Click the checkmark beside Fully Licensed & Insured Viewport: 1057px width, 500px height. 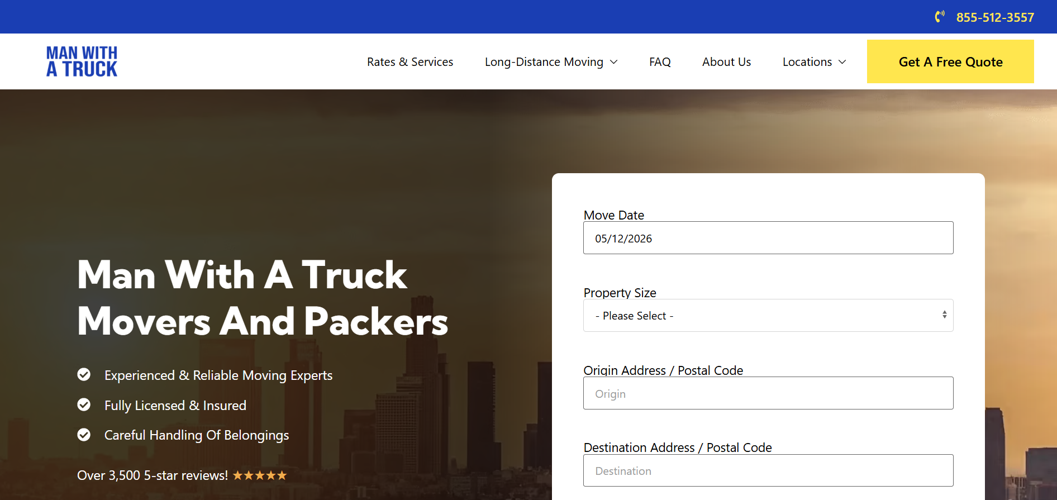pyautogui.click(x=84, y=405)
